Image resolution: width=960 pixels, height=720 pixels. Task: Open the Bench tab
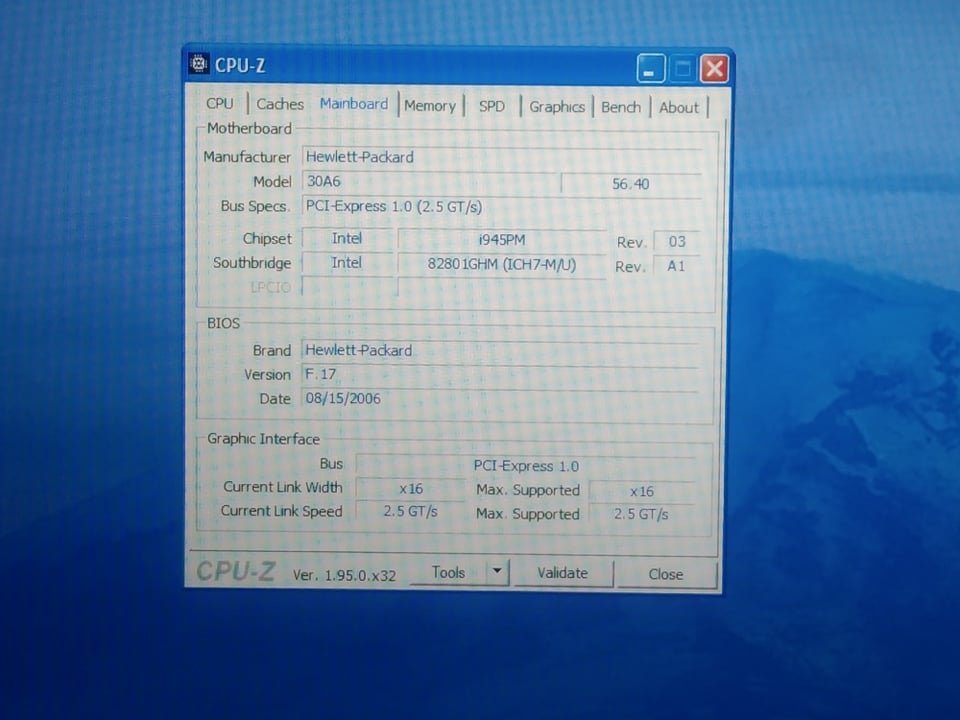[x=621, y=107]
